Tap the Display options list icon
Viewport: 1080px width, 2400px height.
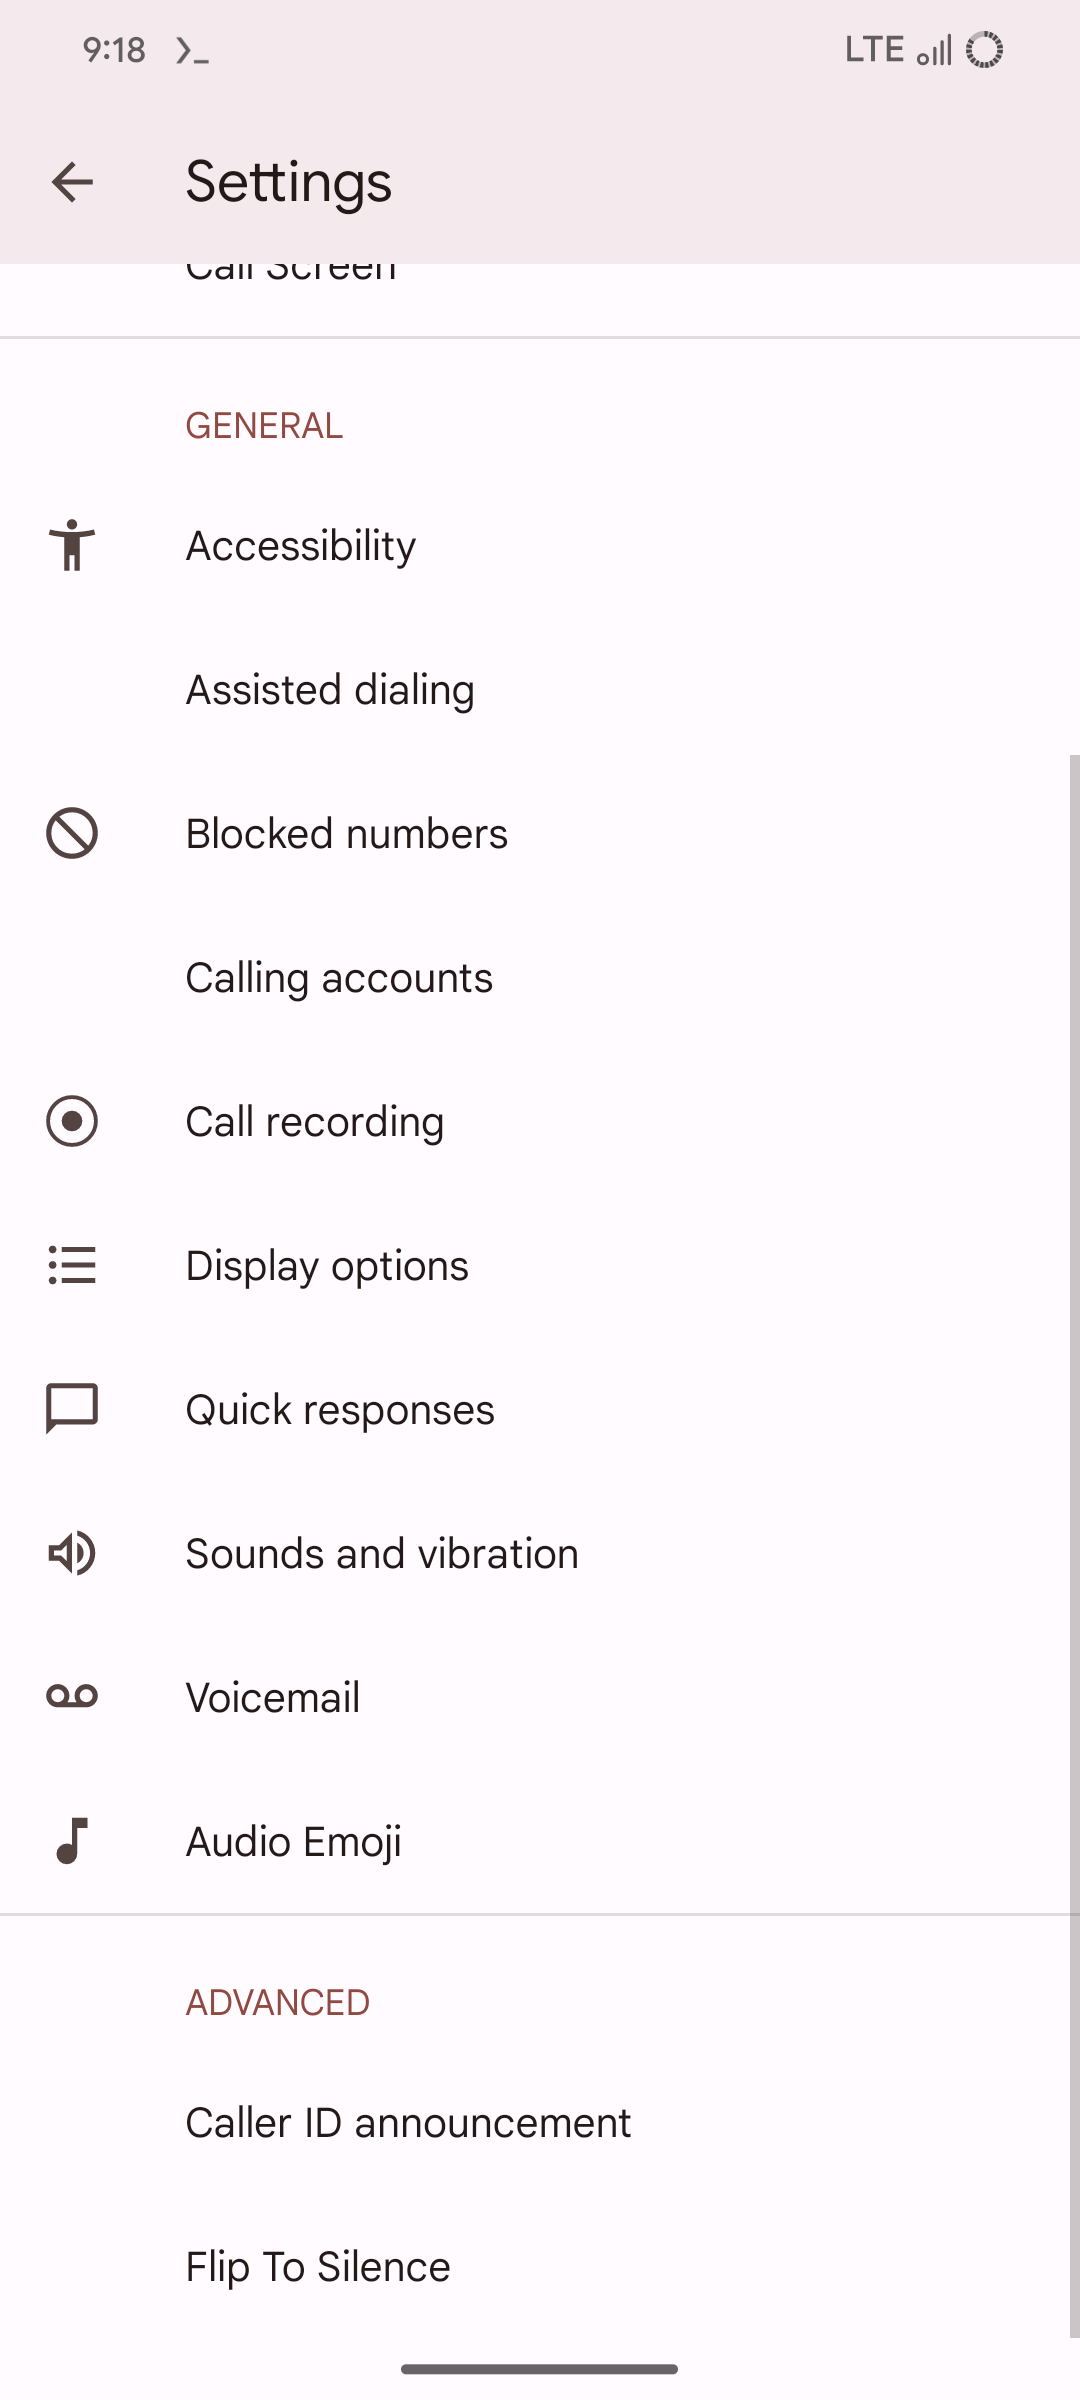point(72,1265)
